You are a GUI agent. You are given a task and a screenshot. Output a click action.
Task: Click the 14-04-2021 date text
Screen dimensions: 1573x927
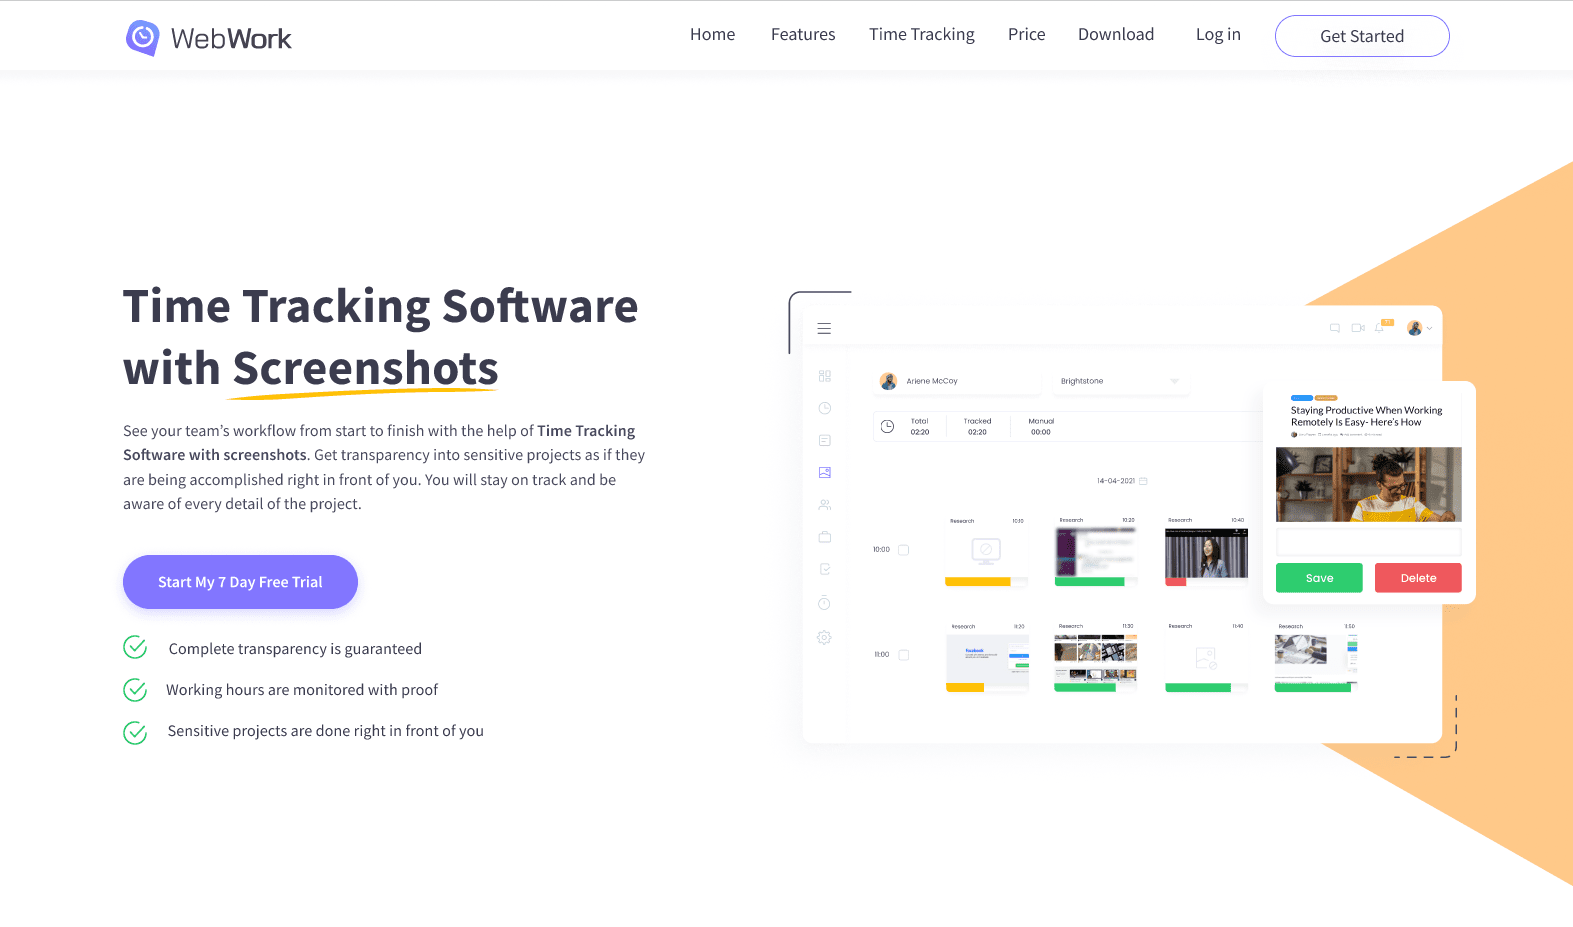click(1116, 481)
